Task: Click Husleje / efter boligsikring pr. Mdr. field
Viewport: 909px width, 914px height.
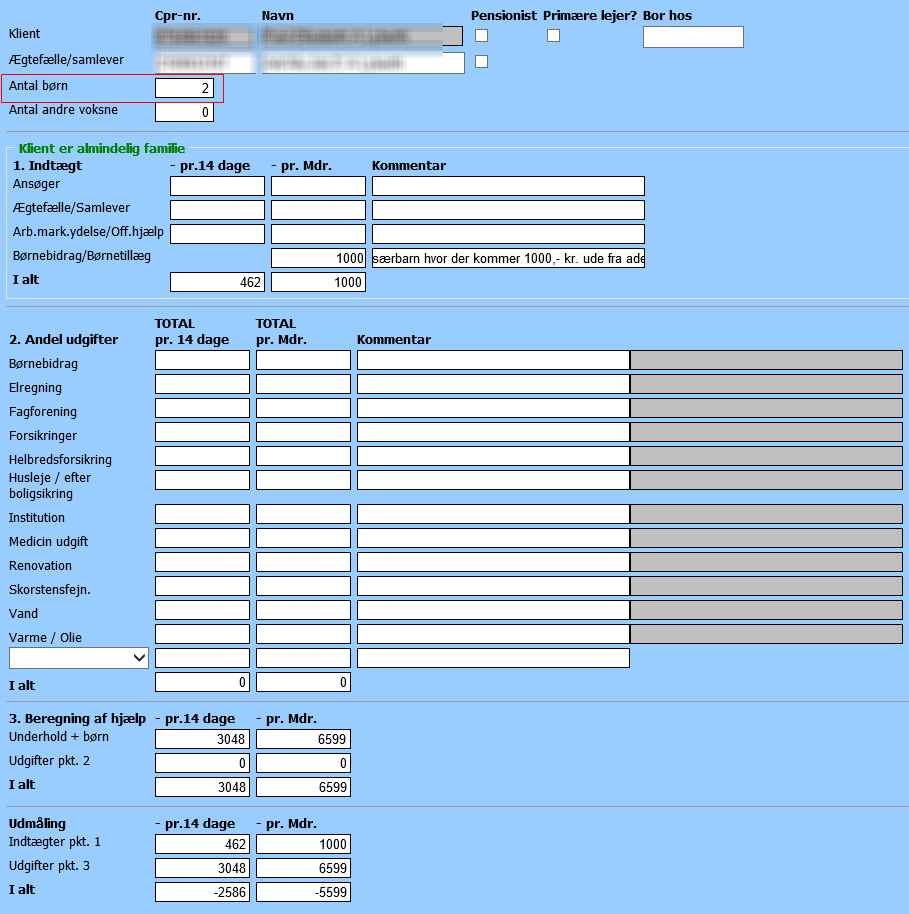Action: tap(303, 480)
